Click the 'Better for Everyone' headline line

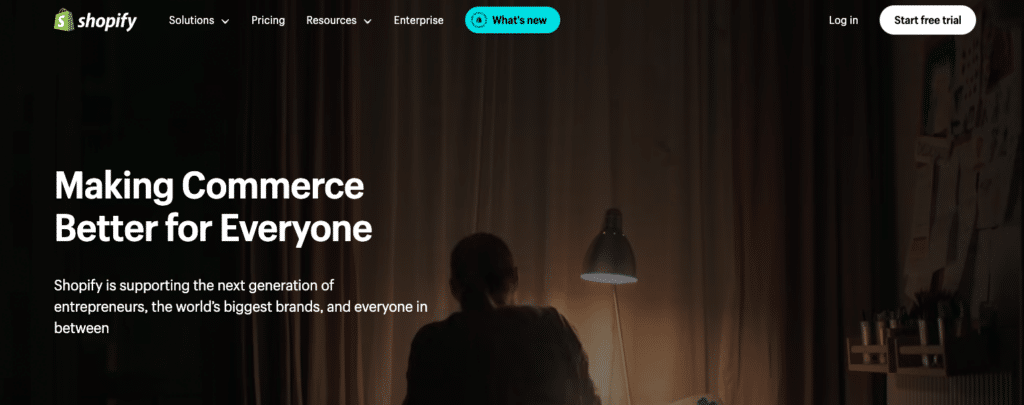(x=213, y=228)
